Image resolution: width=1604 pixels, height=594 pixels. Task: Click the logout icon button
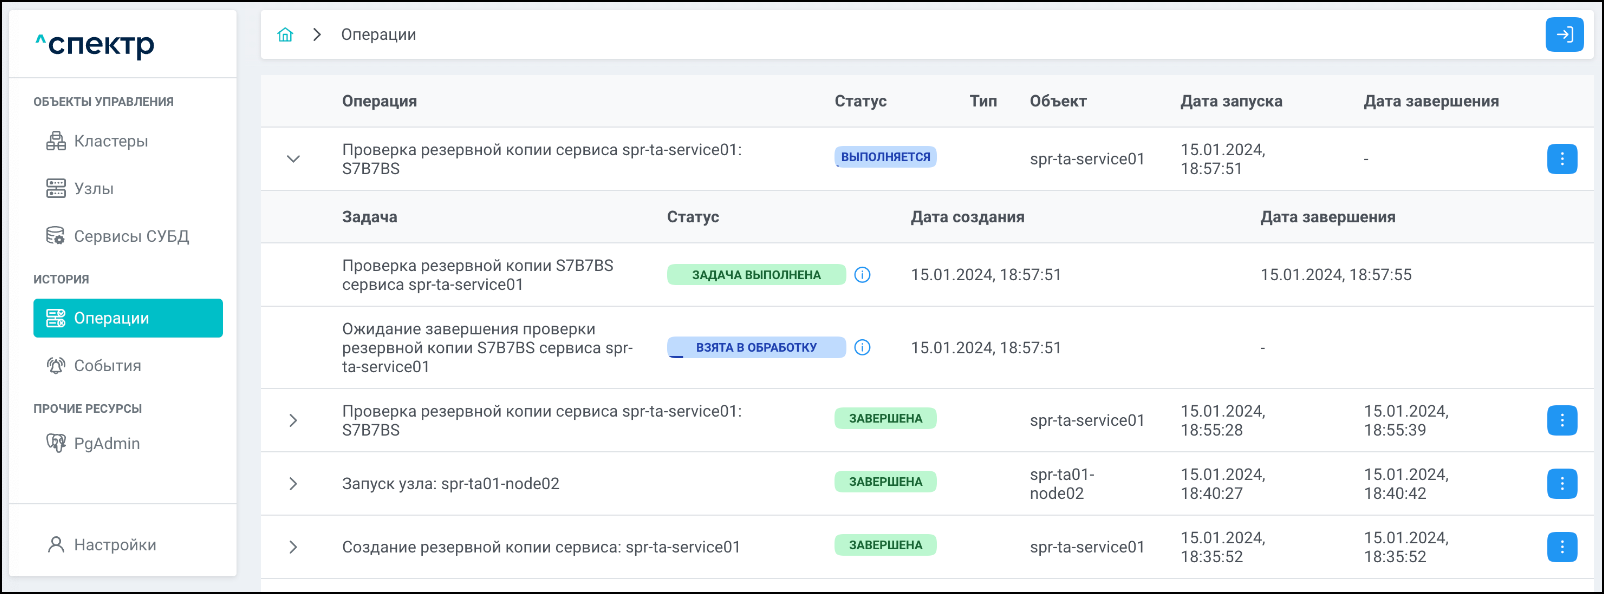point(1564,35)
